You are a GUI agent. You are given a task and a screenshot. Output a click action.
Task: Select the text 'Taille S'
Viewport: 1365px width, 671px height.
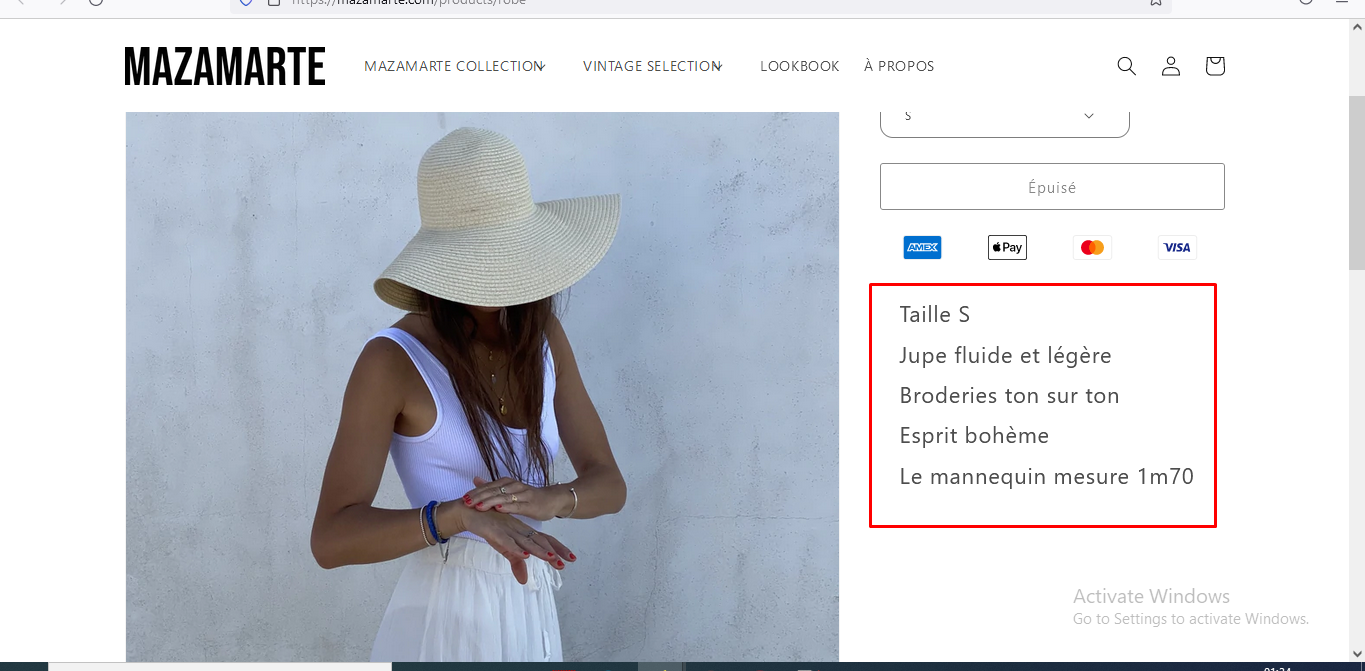[x=935, y=315]
